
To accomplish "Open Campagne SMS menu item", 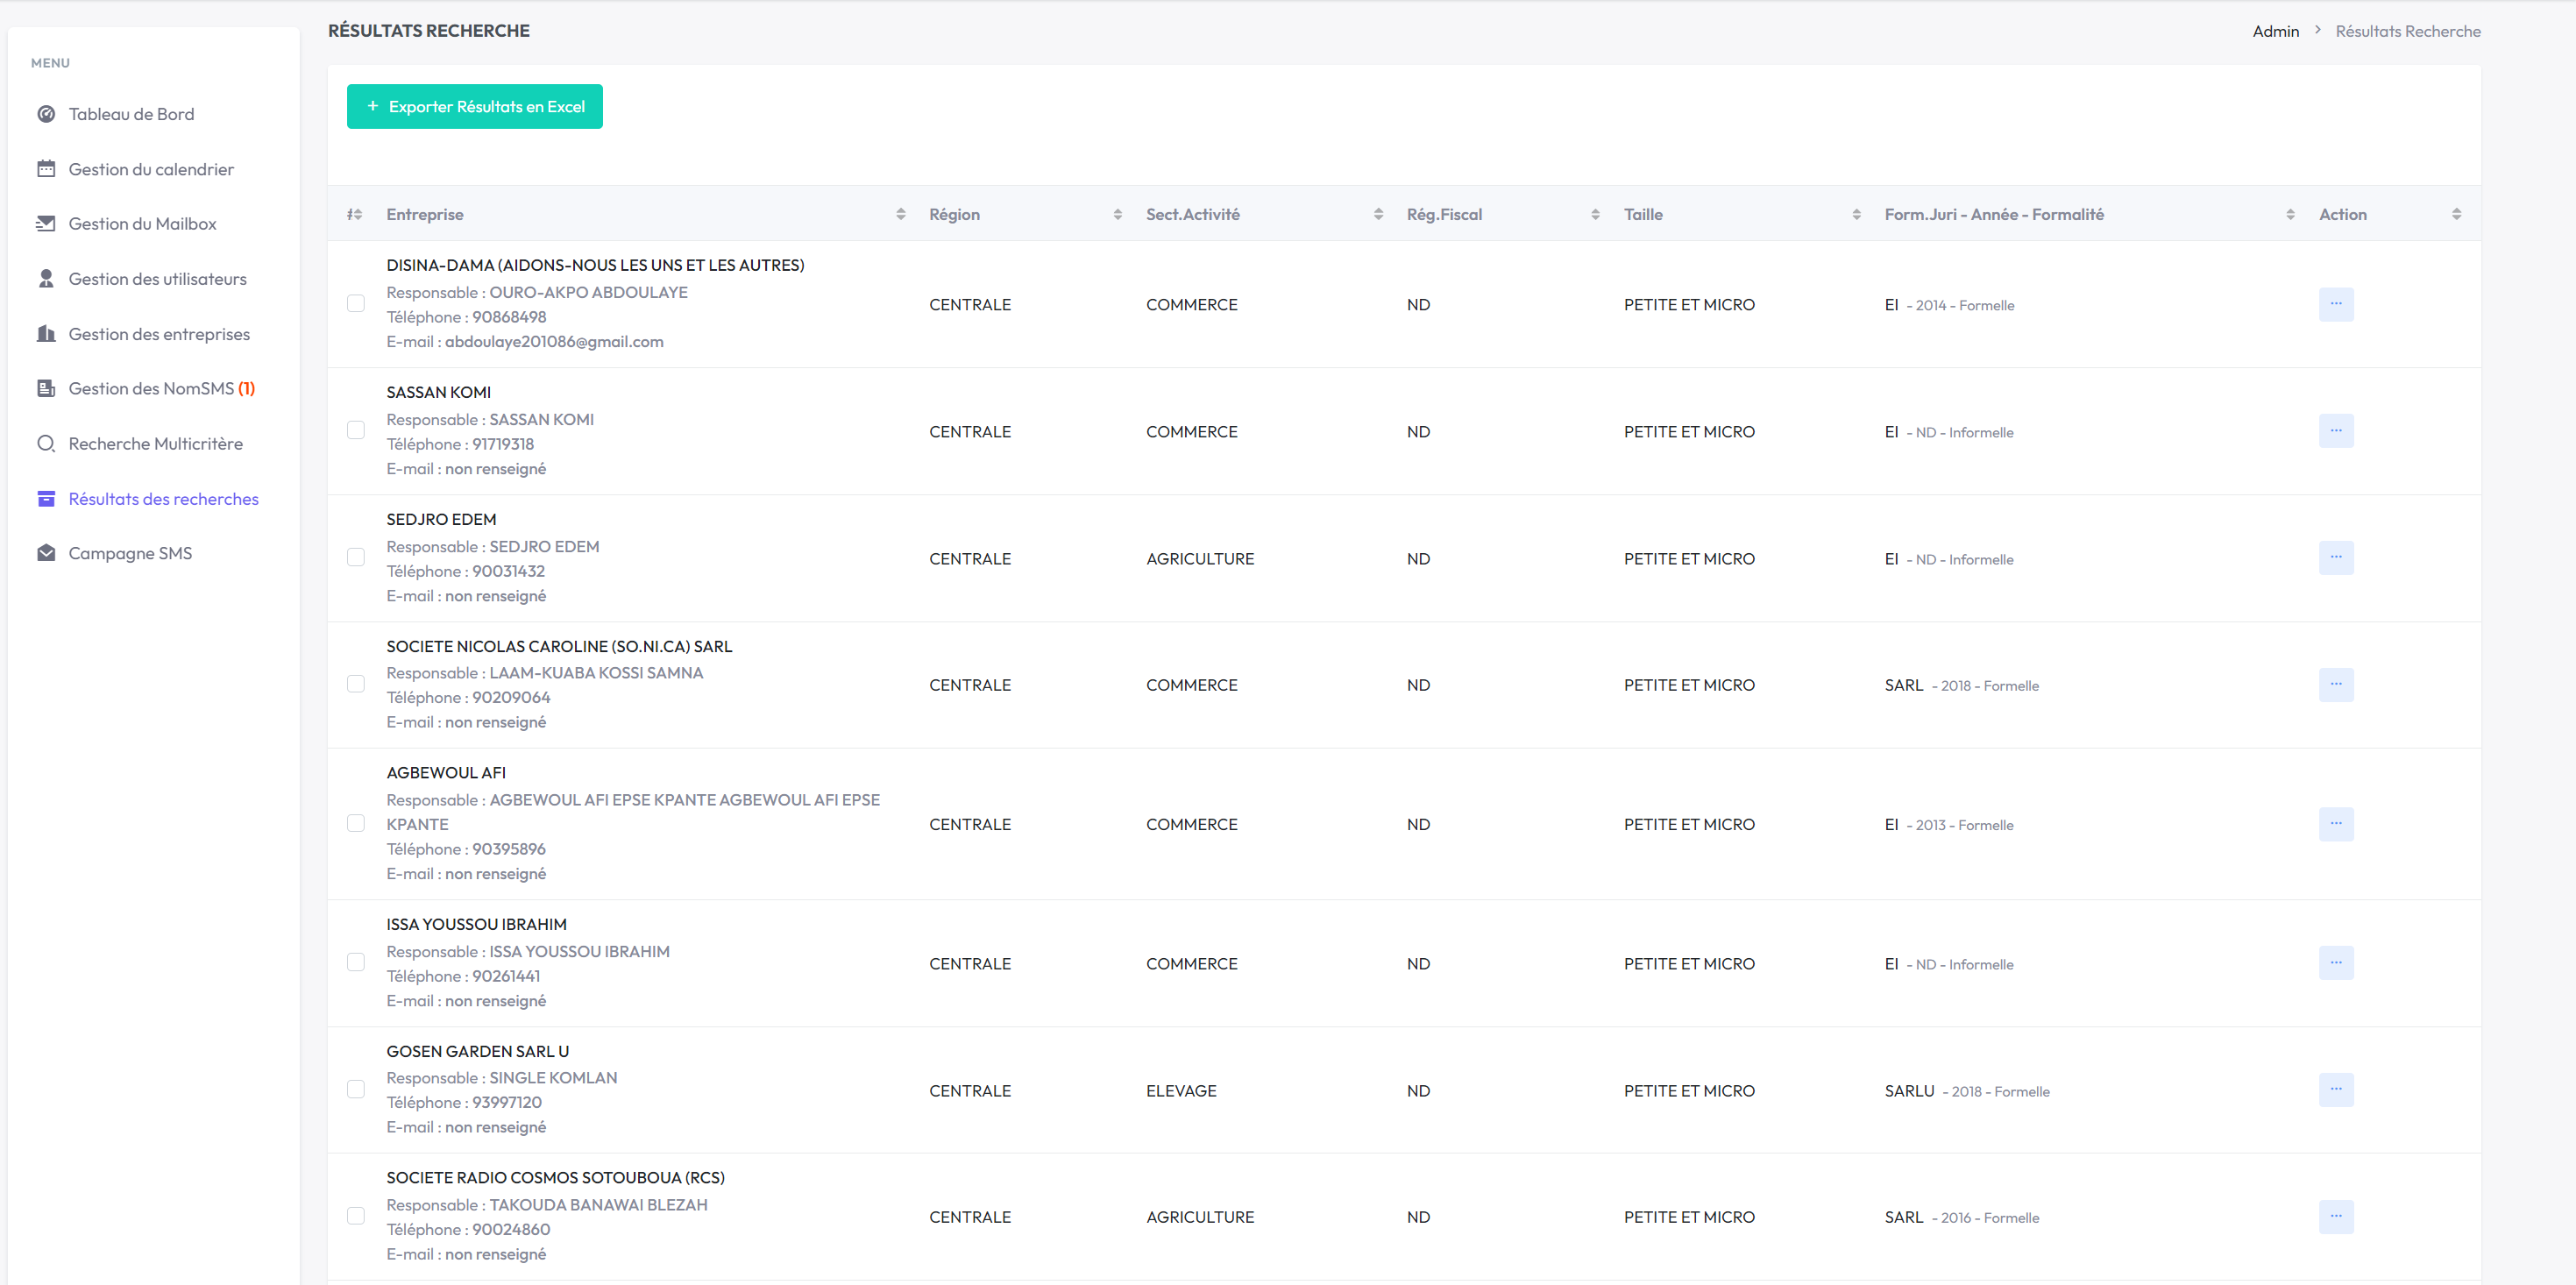I will 130,553.
